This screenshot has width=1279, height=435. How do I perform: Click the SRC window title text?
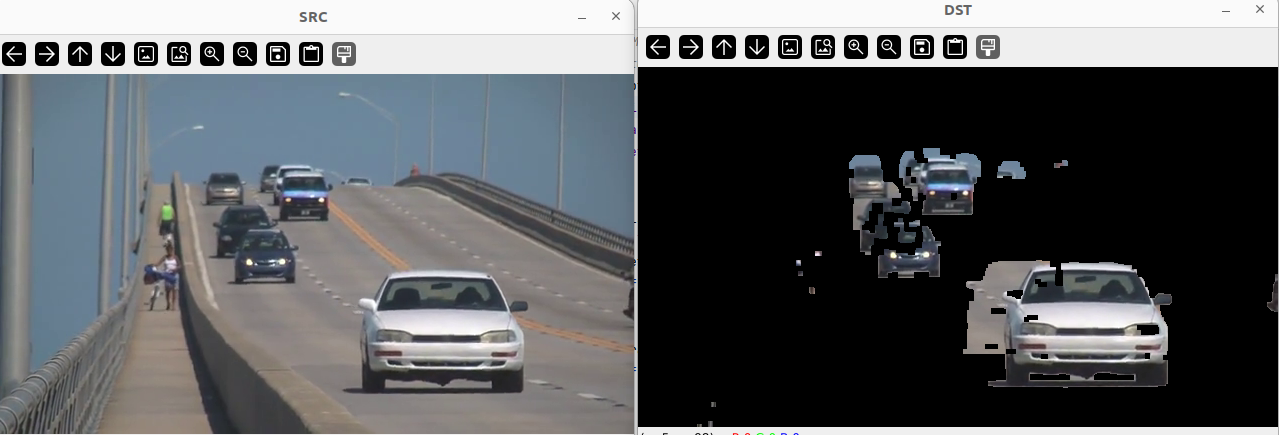[x=313, y=17]
